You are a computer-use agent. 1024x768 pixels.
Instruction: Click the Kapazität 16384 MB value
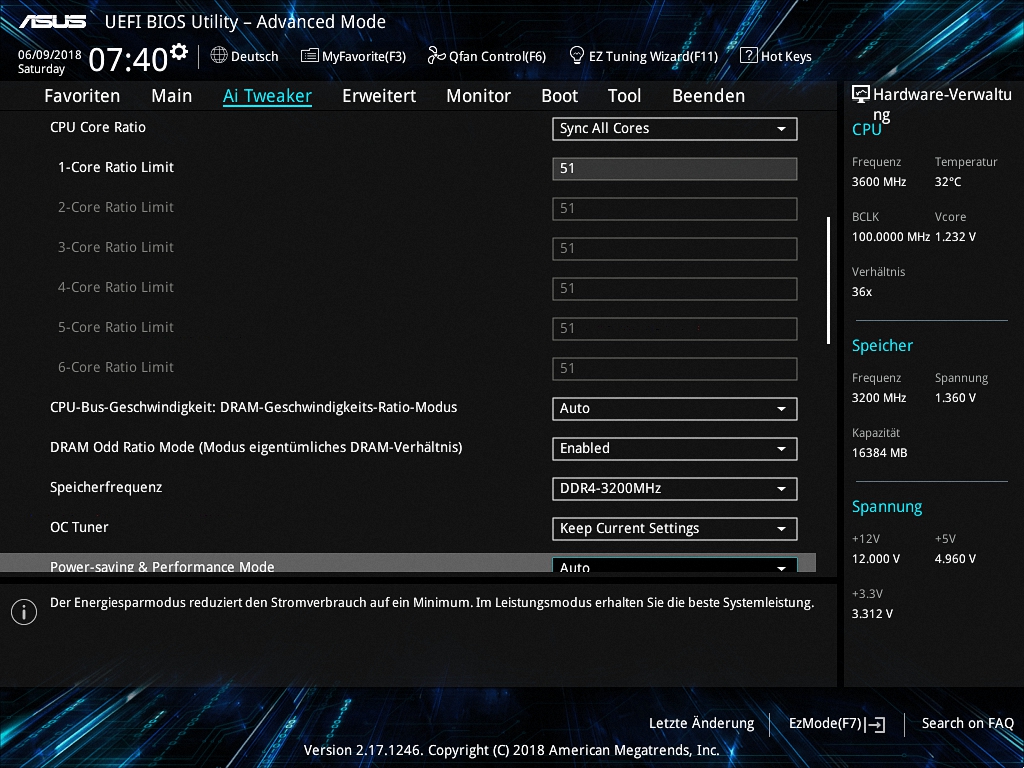click(879, 453)
